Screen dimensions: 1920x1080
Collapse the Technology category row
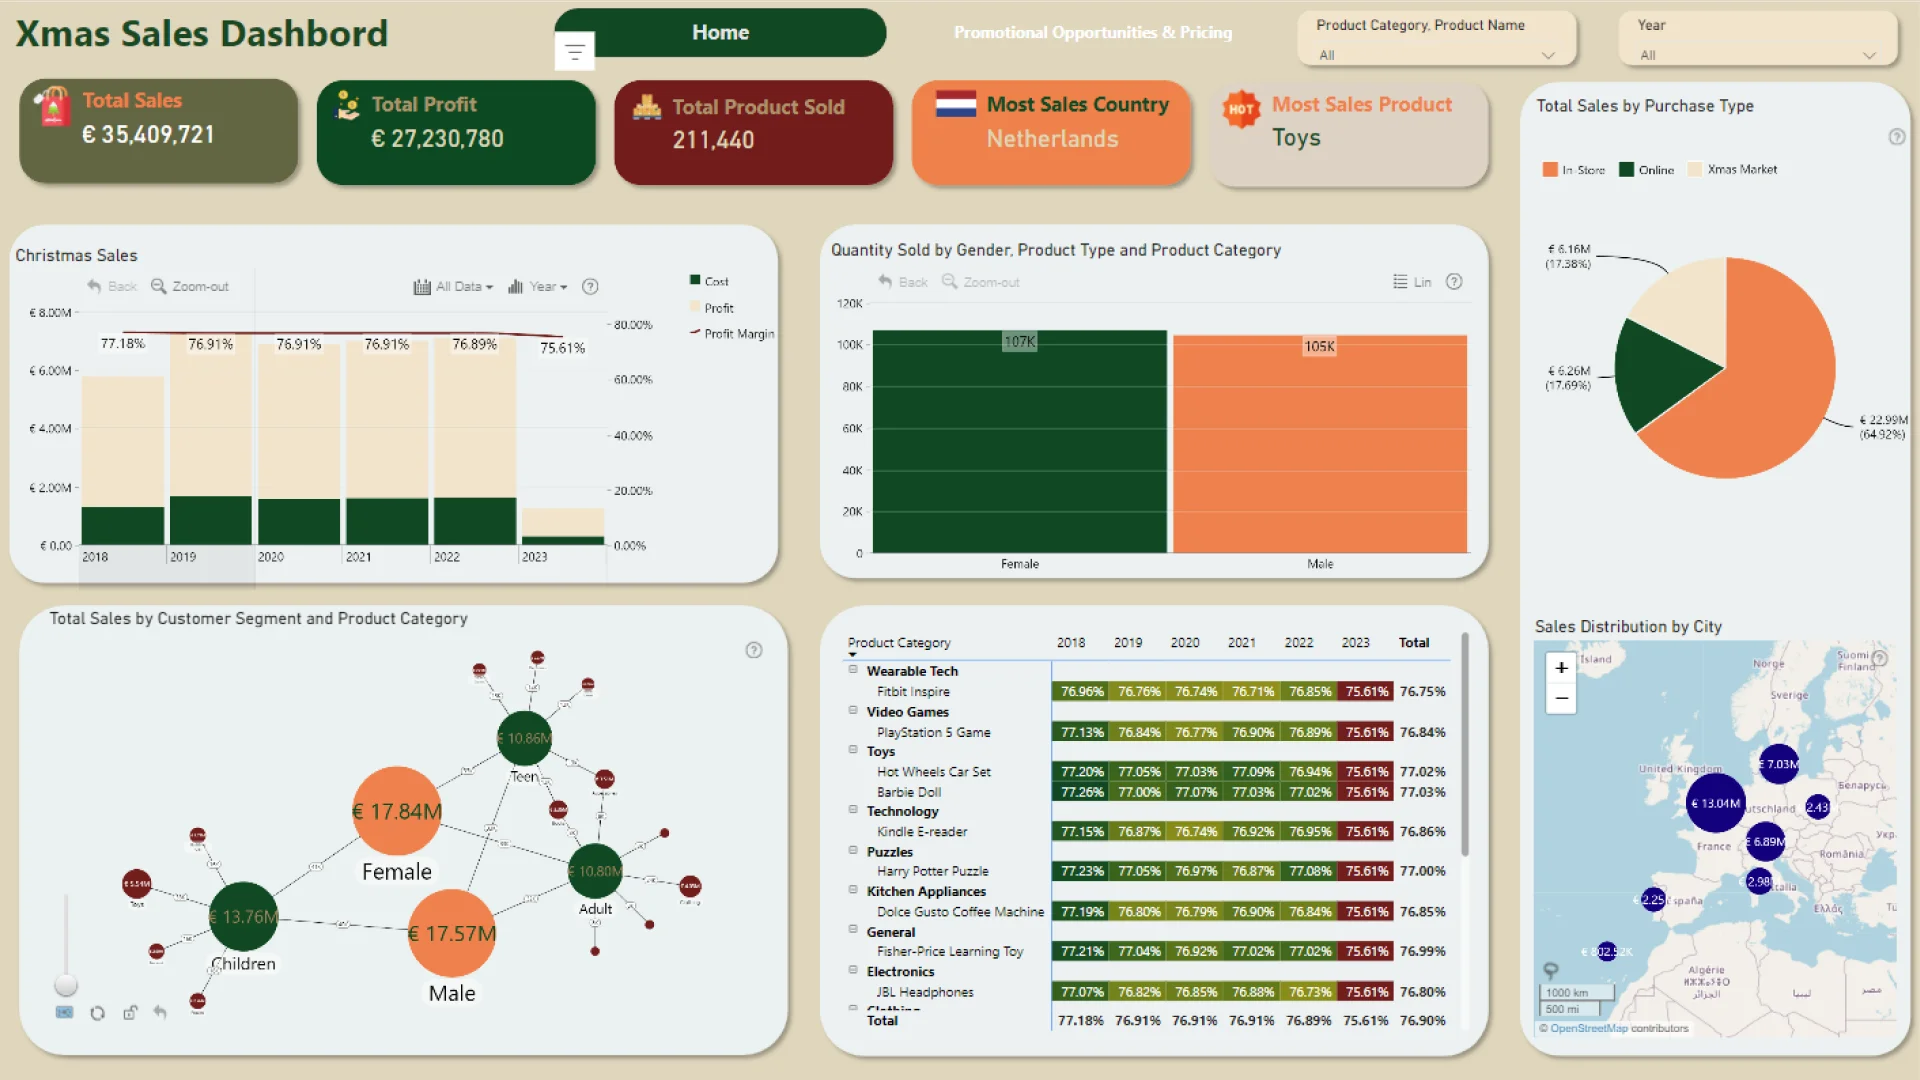(853, 810)
